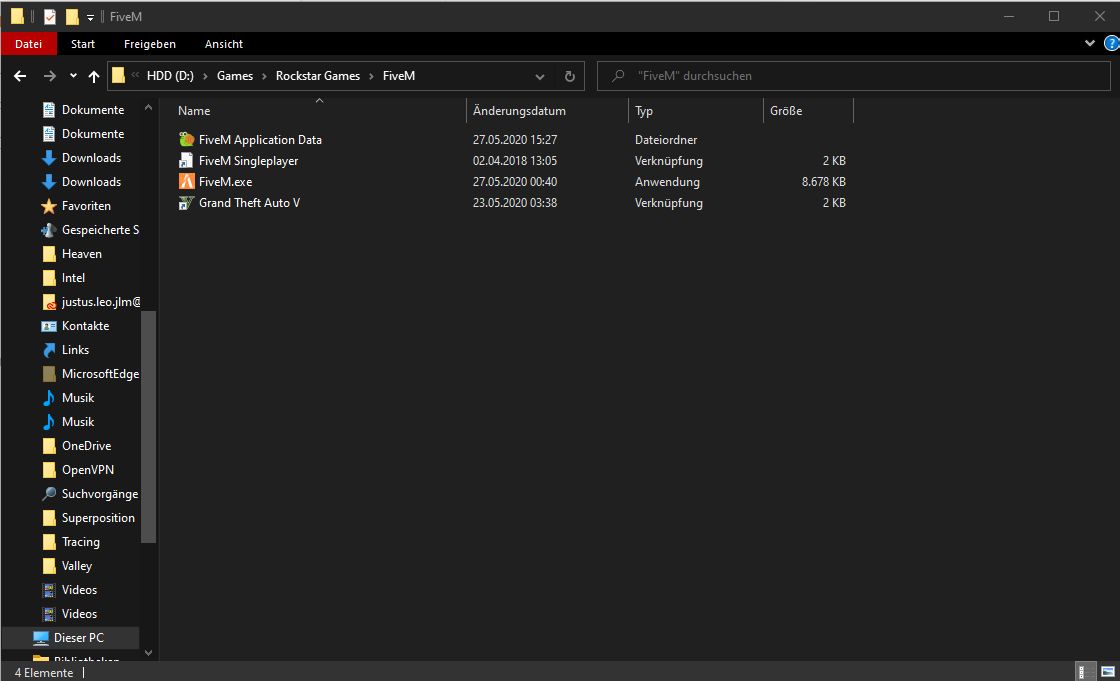Open the Quick Access Toolbar customize dropdown
The width and height of the screenshot is (1120, 681).
click(x=90, y=17)
